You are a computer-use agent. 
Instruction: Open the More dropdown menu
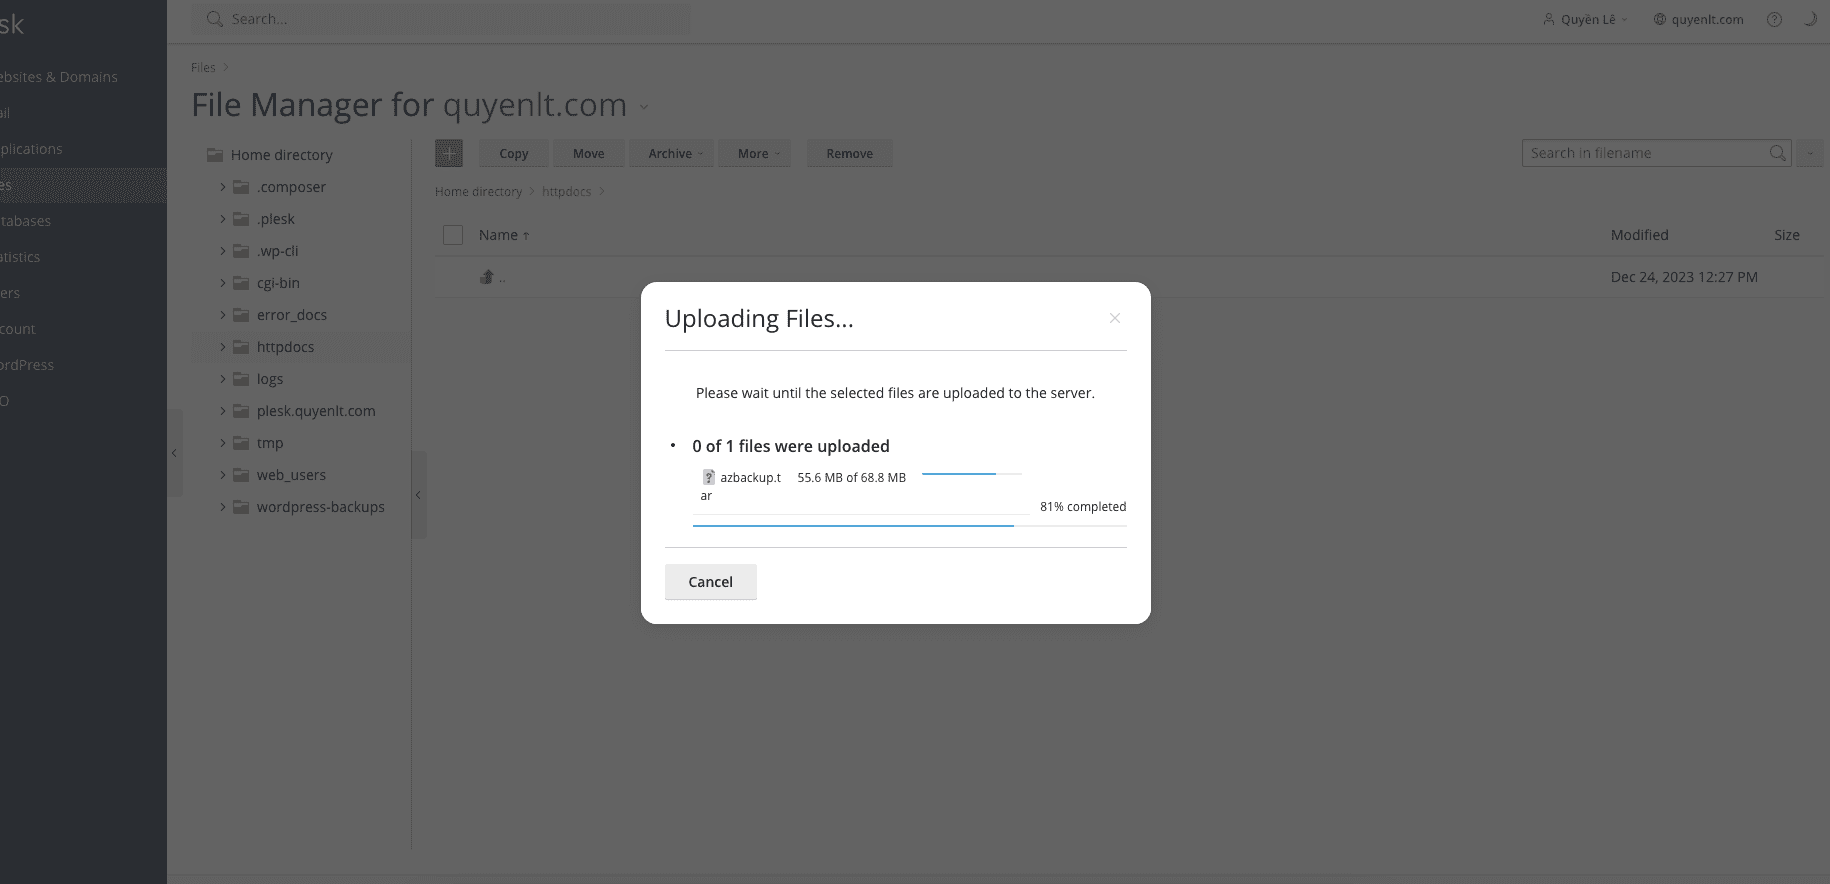coord(758,153)
